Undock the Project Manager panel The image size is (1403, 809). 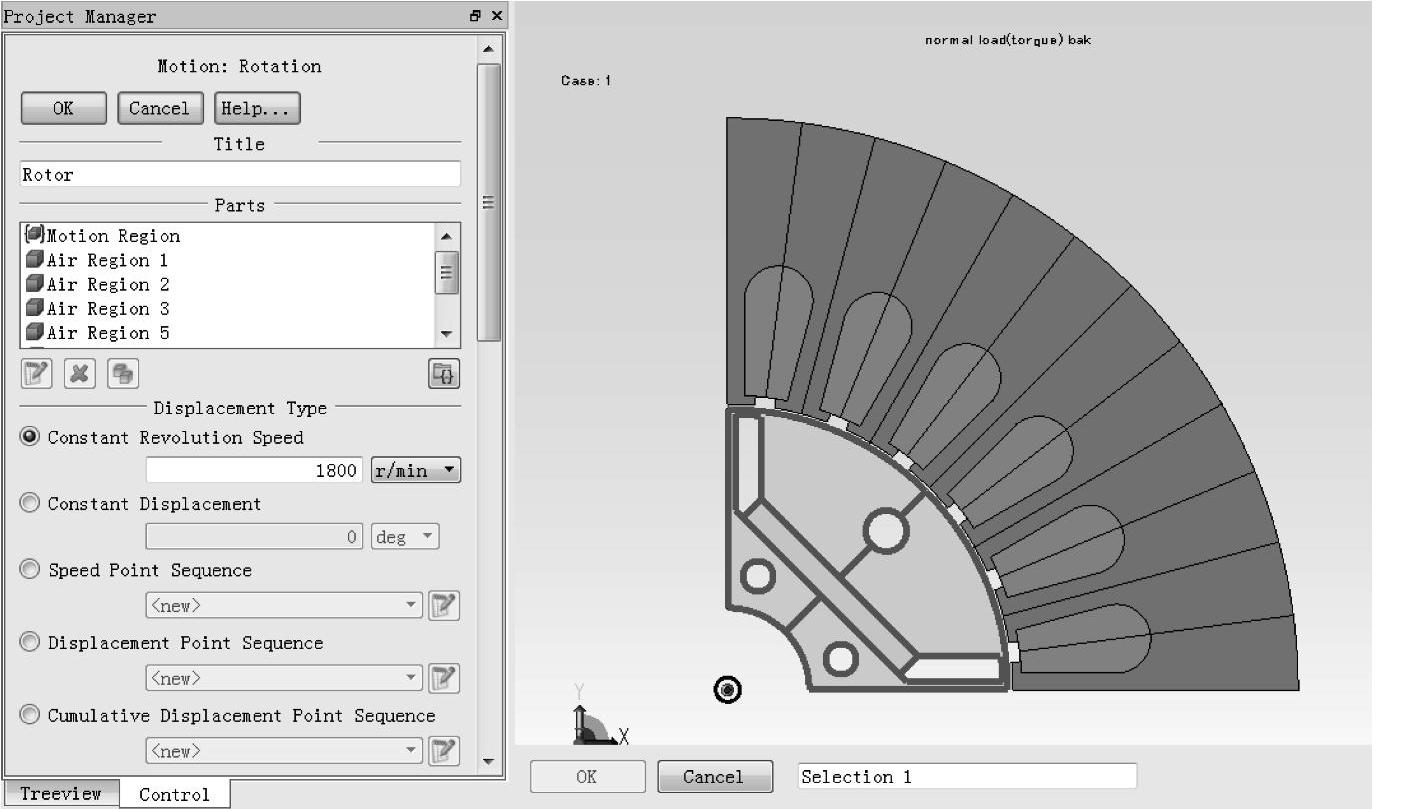pyautogui.click(x=475, y=16)
